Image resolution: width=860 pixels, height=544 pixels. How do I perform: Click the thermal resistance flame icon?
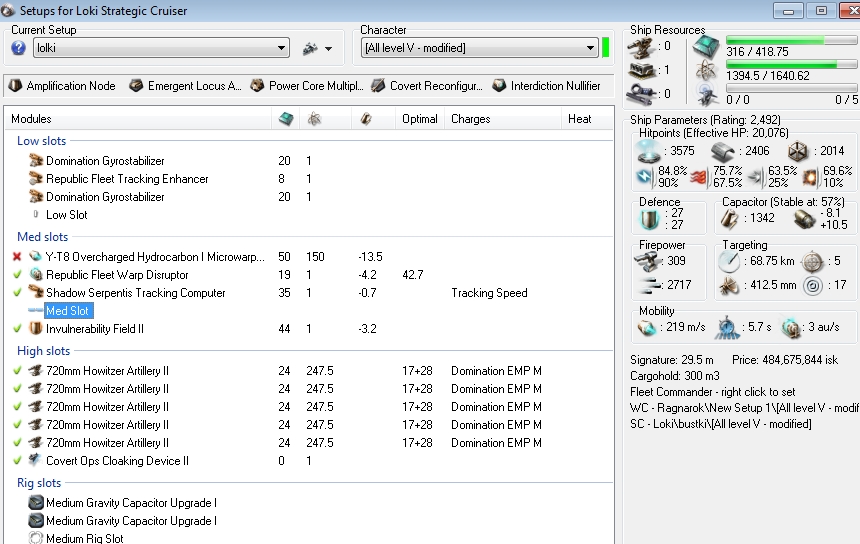(699, 177)
